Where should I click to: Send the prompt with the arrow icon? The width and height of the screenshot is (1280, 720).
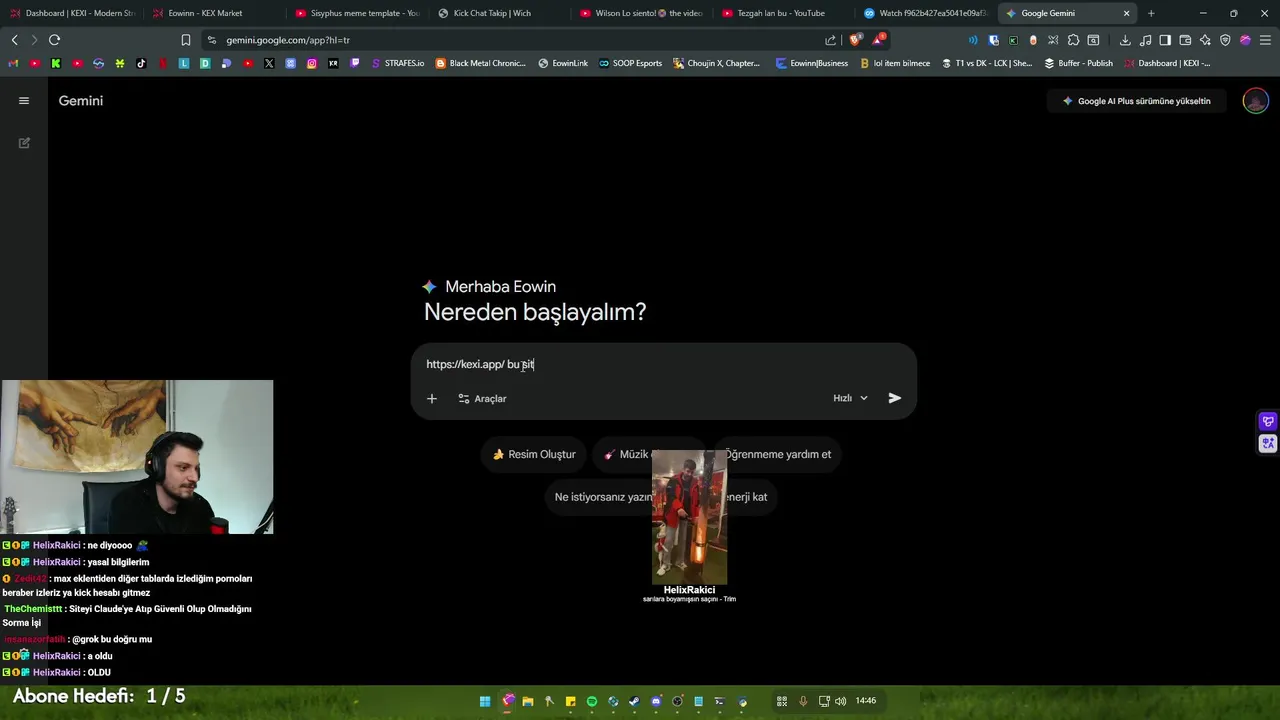coord(895,398)
